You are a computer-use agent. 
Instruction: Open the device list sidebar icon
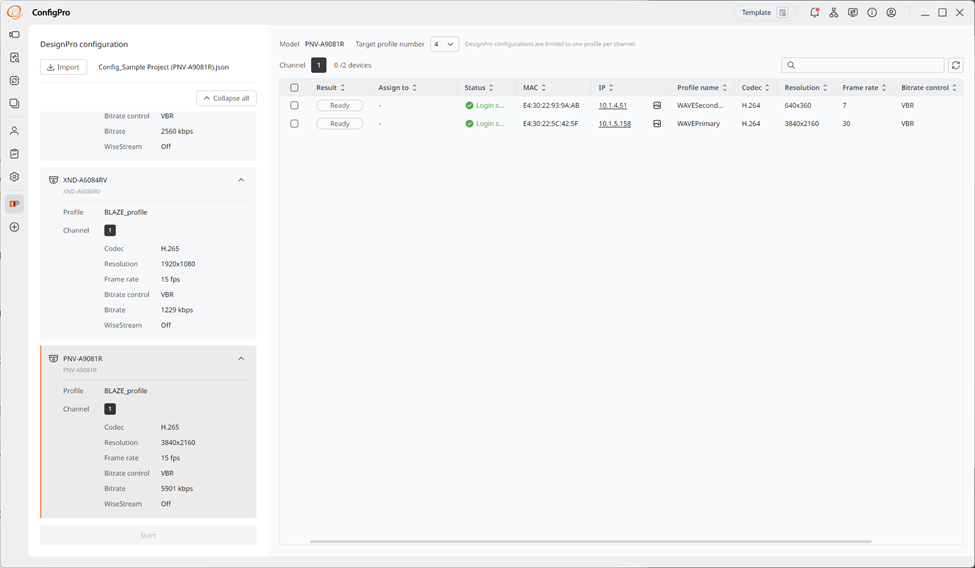click(x=14, y=35)
